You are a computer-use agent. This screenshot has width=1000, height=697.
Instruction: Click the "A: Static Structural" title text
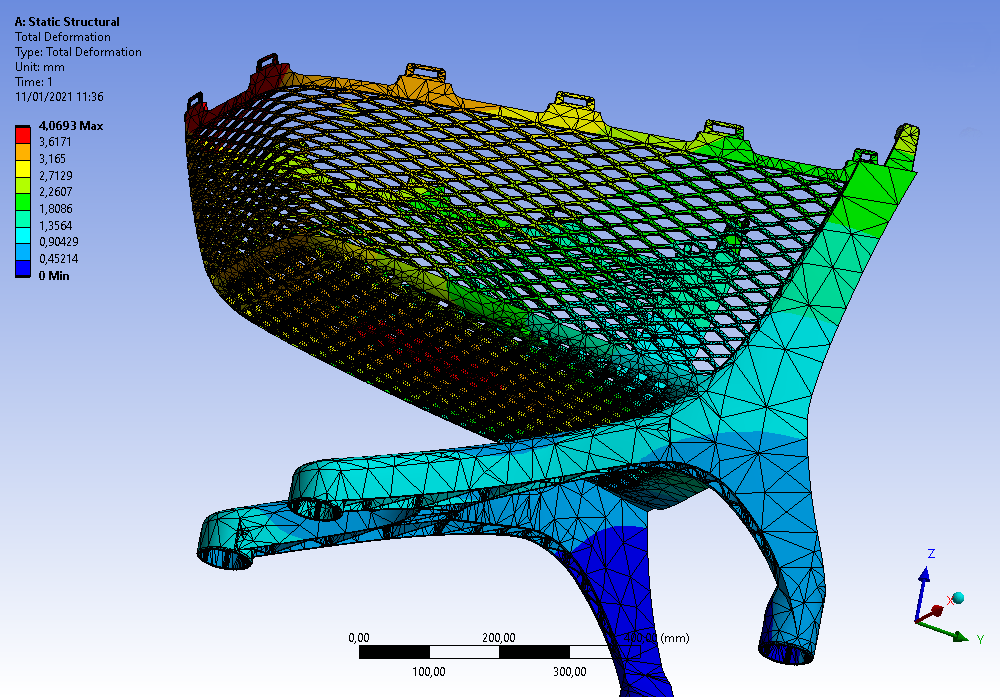(x=67, y=22)
